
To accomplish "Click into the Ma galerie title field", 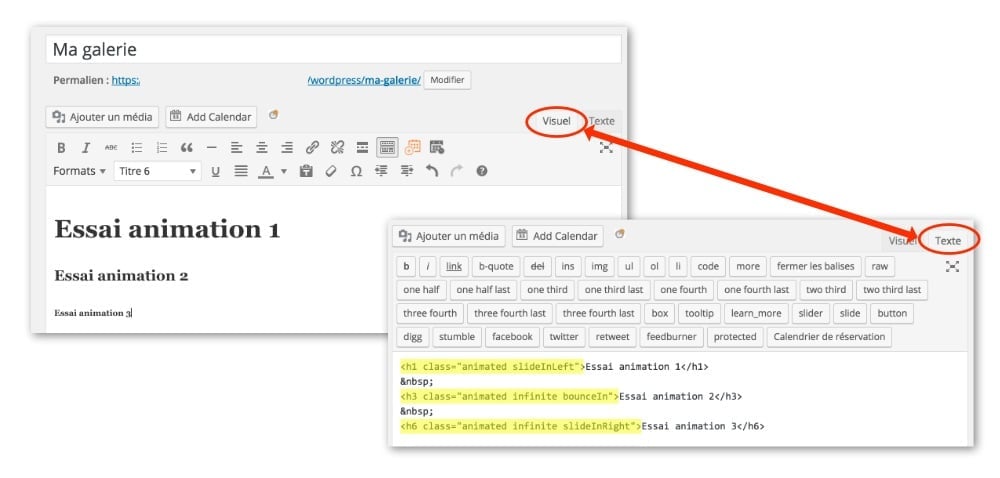I will 334,49.
